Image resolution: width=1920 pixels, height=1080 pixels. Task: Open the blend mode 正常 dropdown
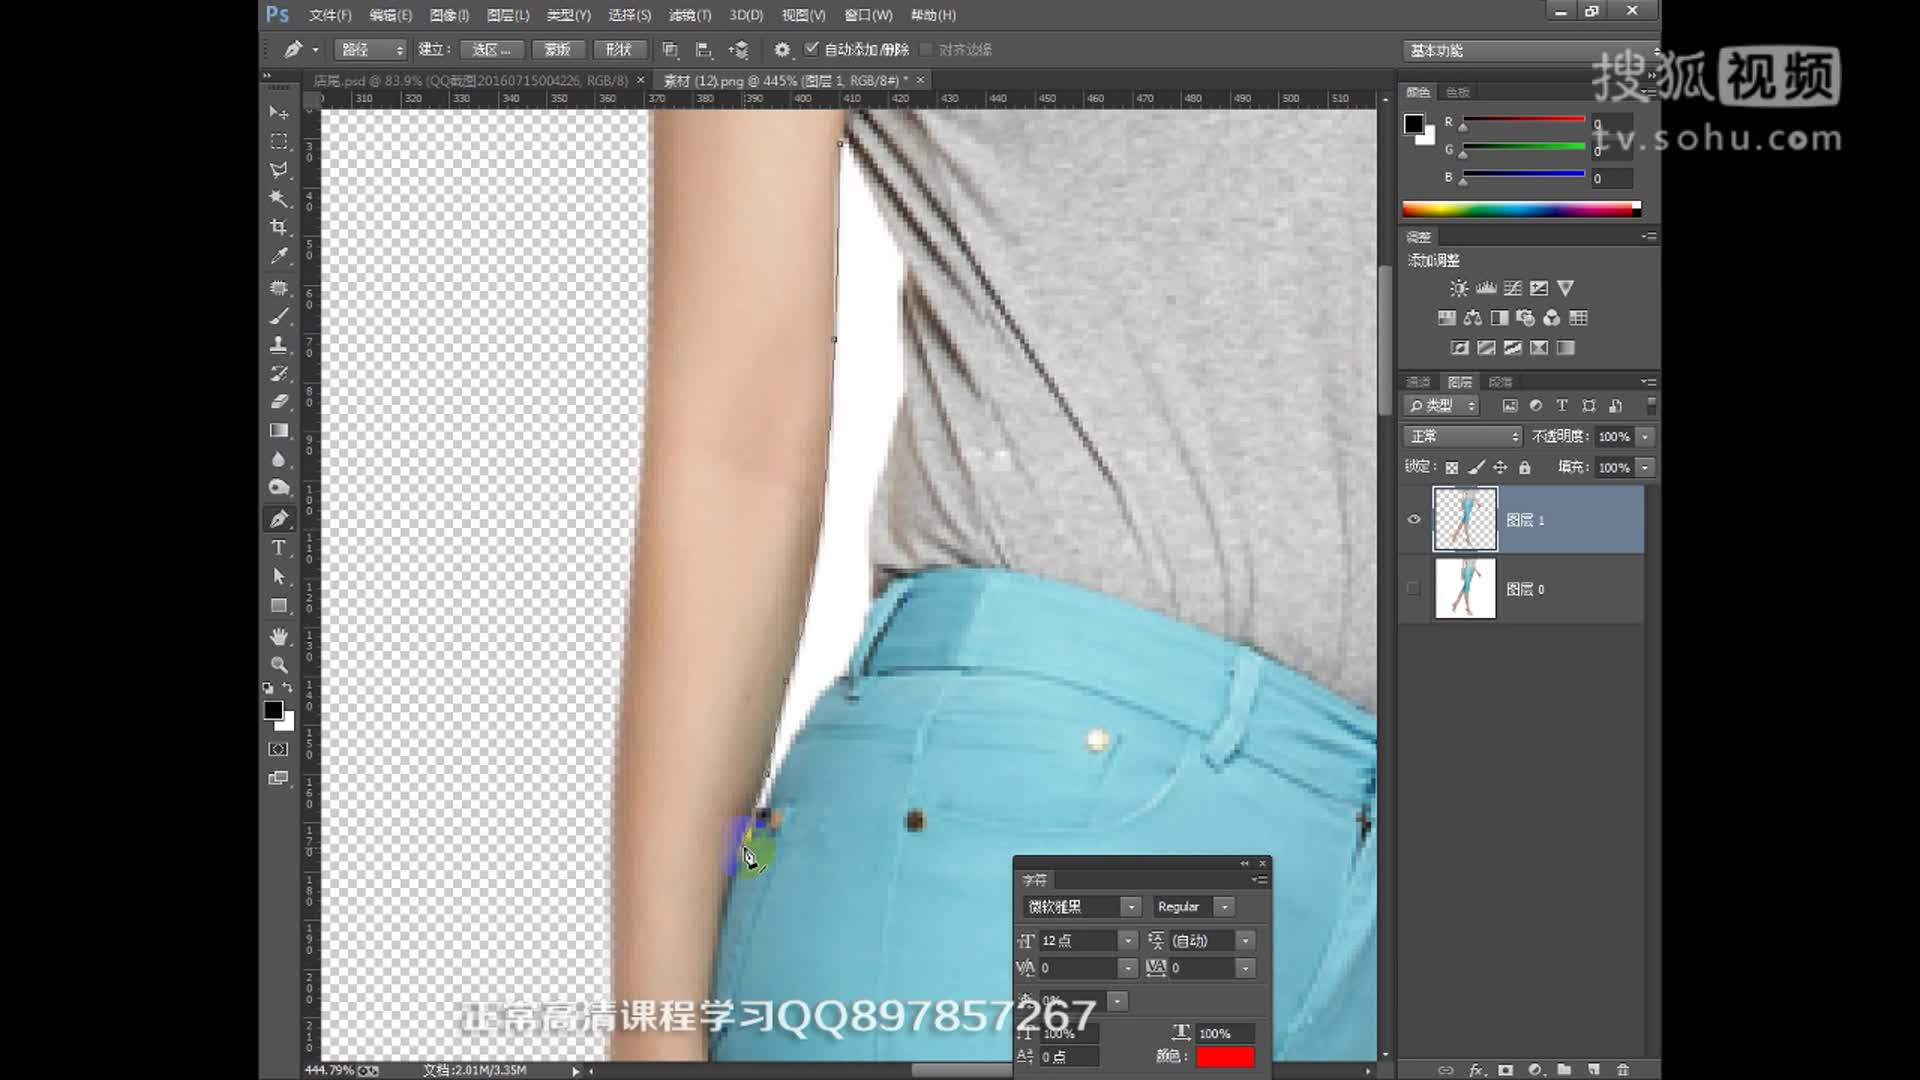[1463, 436]
